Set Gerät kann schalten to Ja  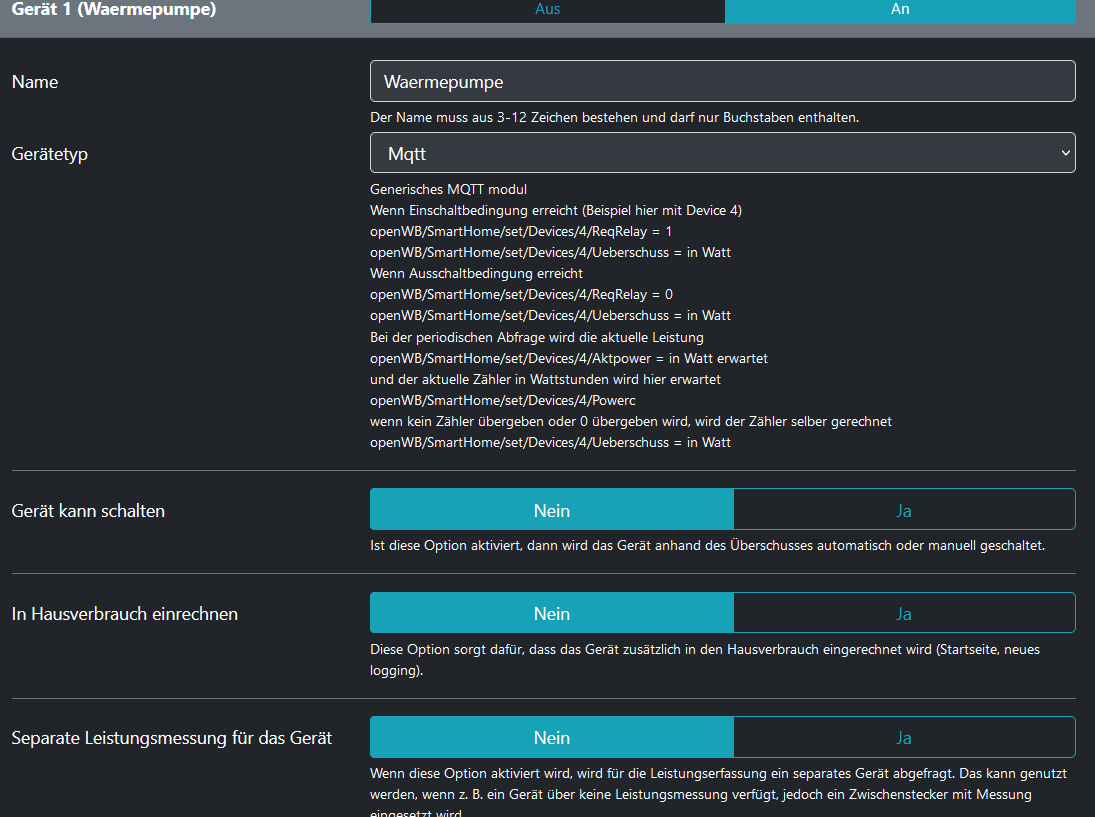(x=904, y=510)
